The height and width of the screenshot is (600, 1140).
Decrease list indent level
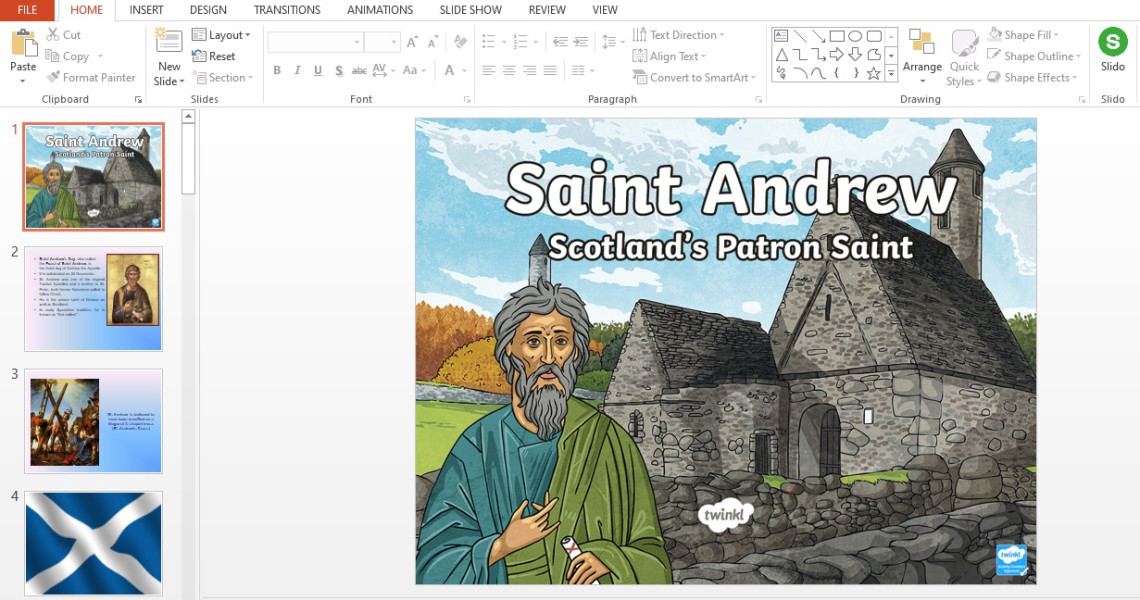click(560, 41)
